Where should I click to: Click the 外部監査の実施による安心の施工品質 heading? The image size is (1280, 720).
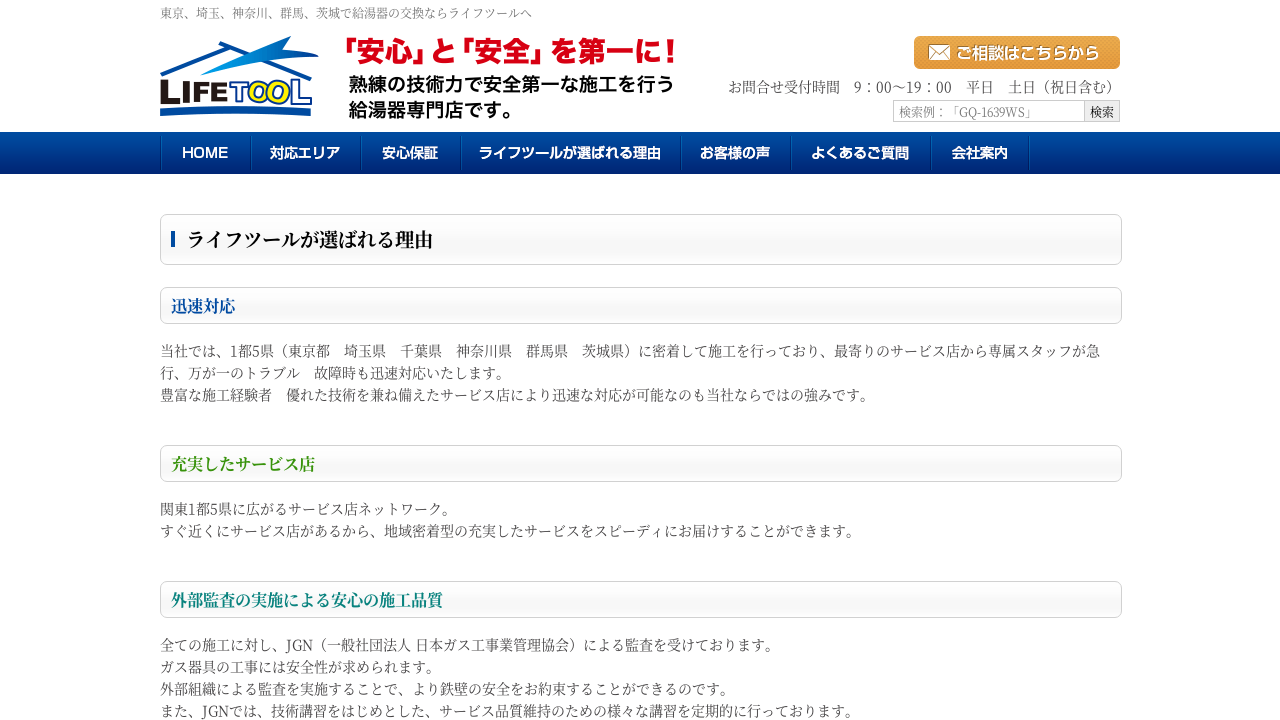307,600
